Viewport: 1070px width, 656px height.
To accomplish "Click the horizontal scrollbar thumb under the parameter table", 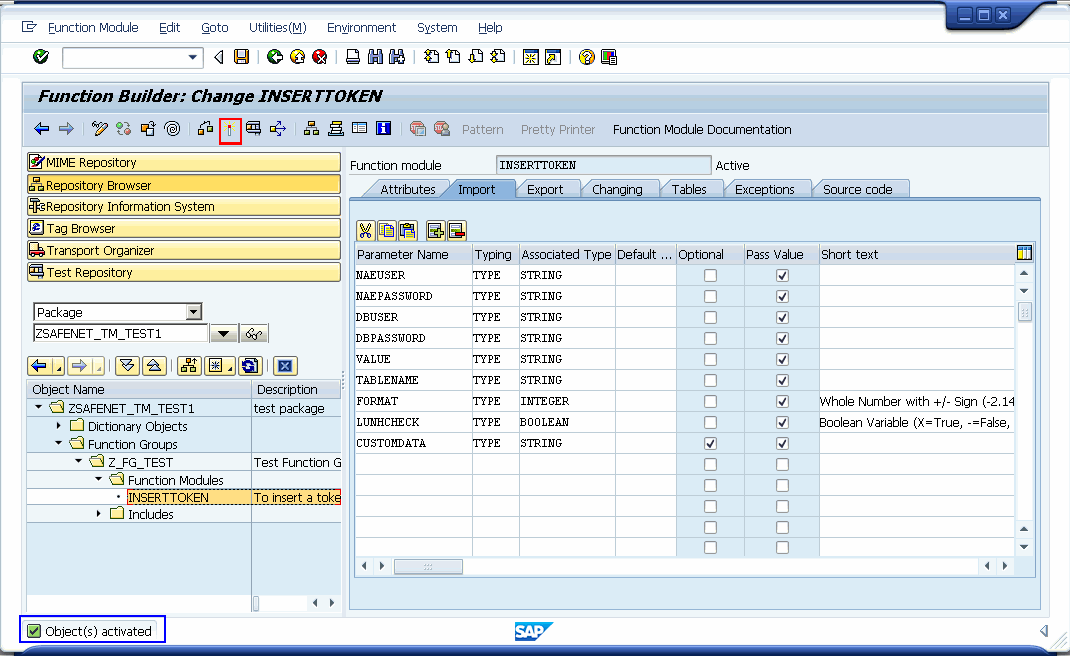I will pos(428,567).
